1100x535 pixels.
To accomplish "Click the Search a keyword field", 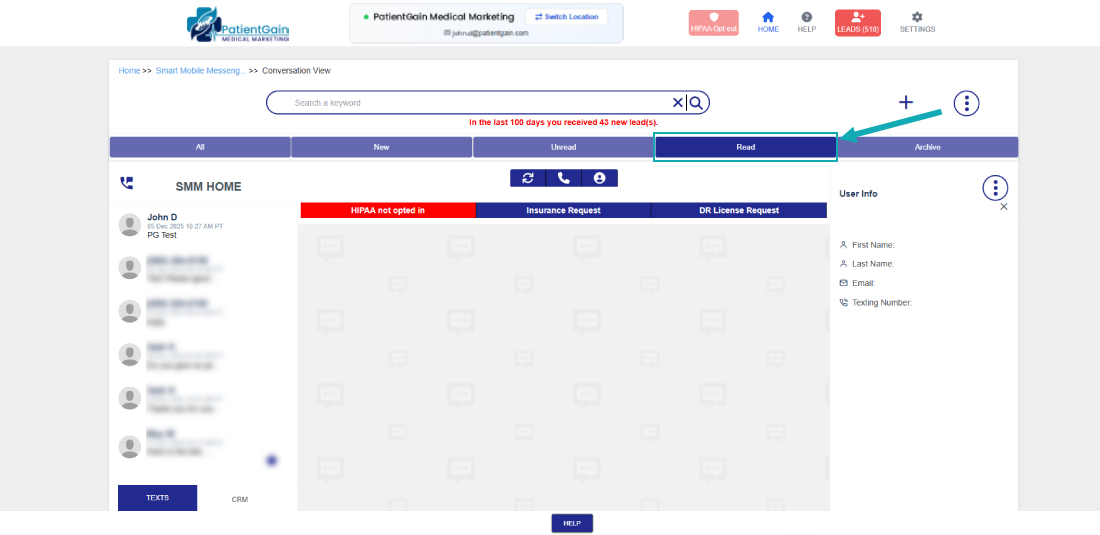I will tap(480, 103).
